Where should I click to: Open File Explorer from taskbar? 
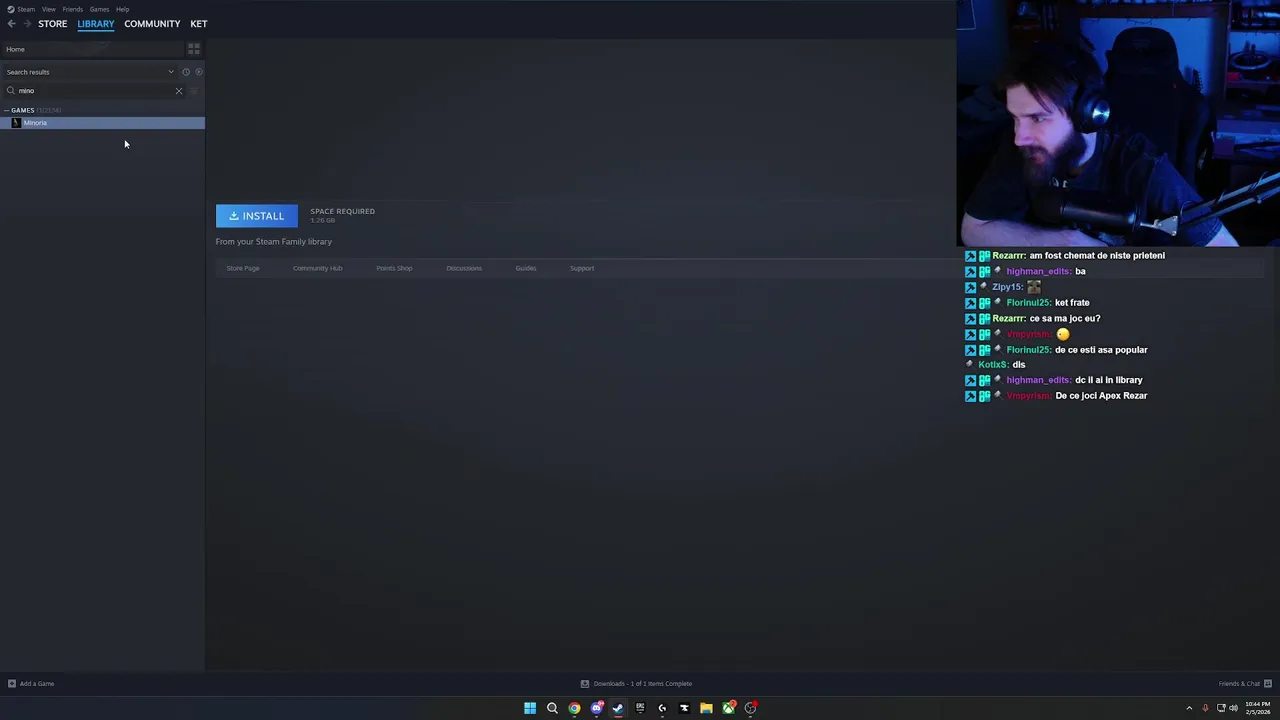coord(706,708)
